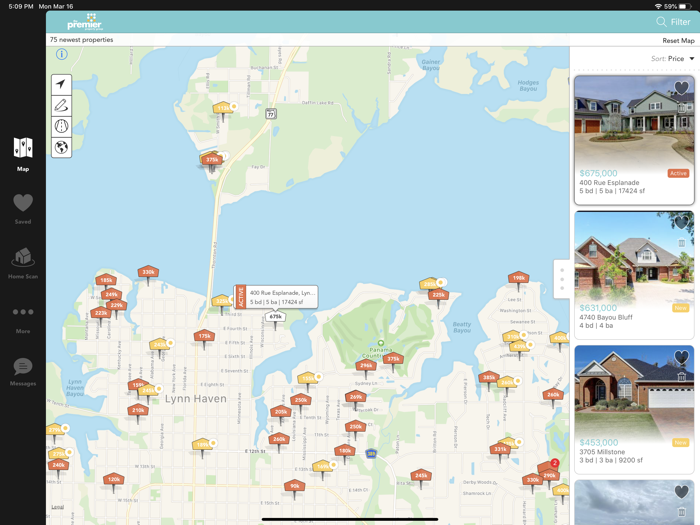Select the 113k map pin

point(223,108)
